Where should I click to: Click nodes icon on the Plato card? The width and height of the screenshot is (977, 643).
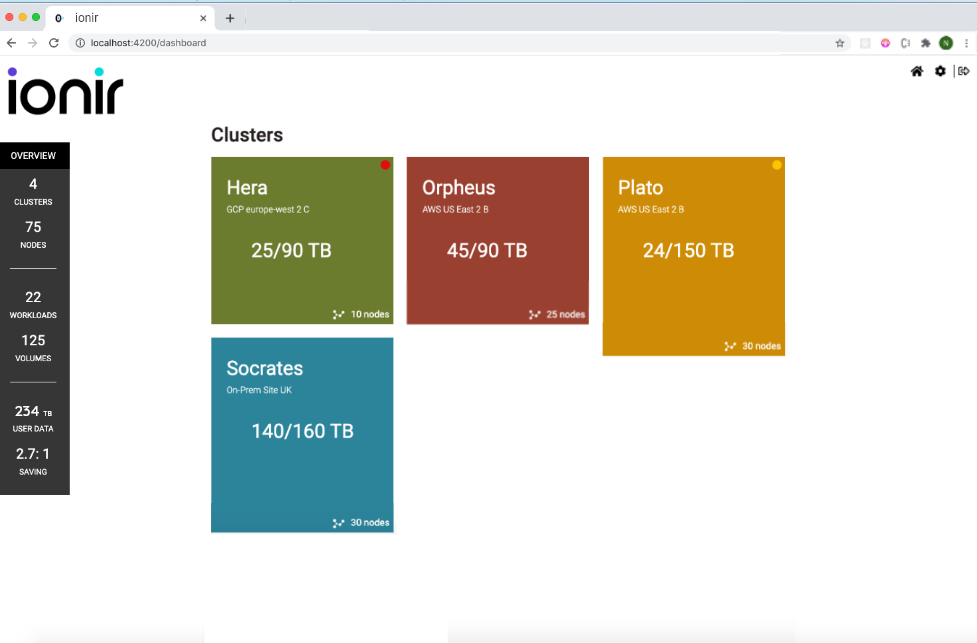coord(730,346)
